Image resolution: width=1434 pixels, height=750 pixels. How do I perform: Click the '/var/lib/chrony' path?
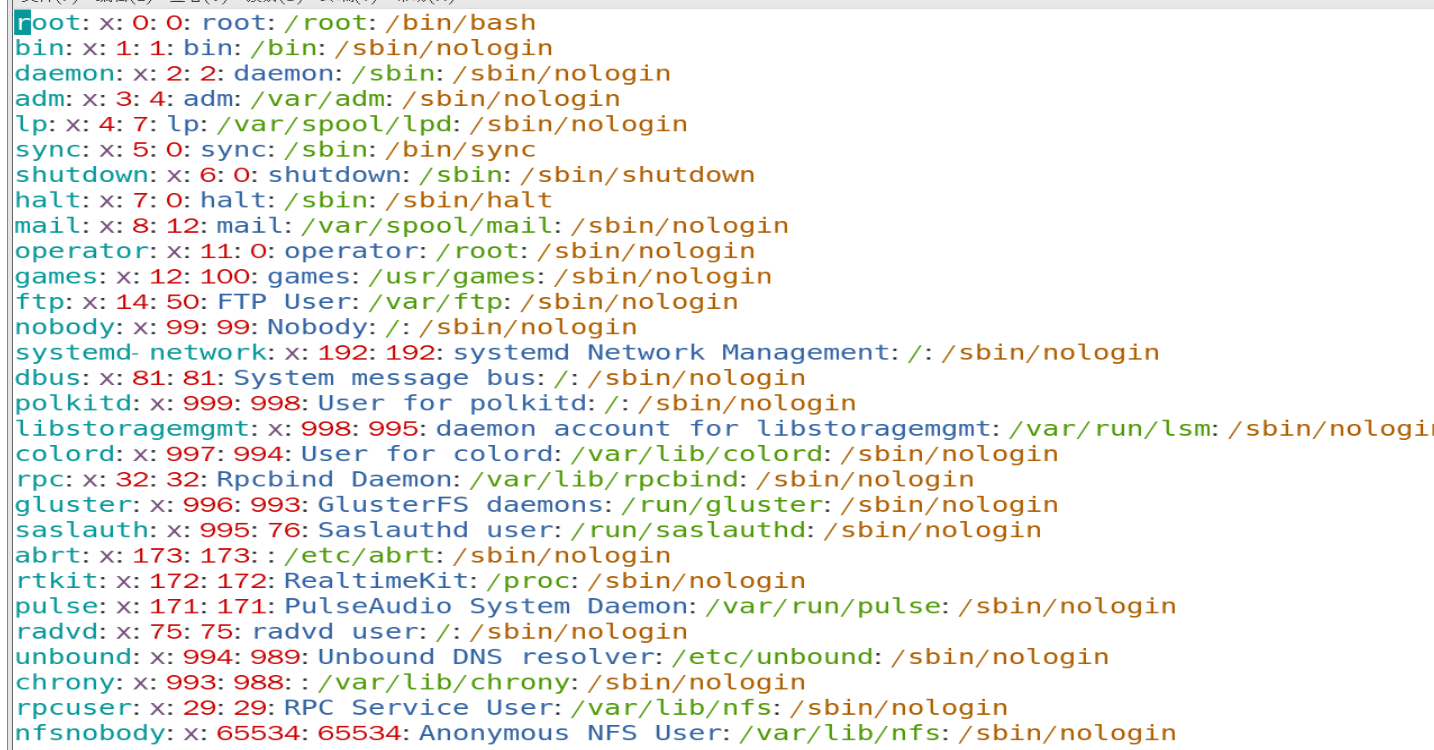tap(443, 682)
